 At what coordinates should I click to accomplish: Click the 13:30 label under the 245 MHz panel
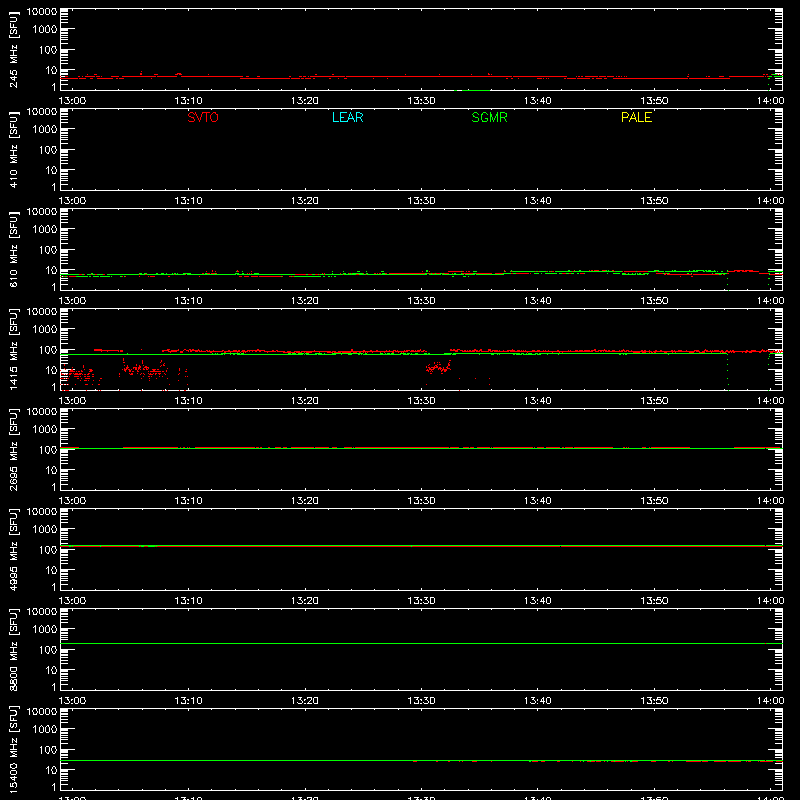pyautogui.click(x=421, y=101)
